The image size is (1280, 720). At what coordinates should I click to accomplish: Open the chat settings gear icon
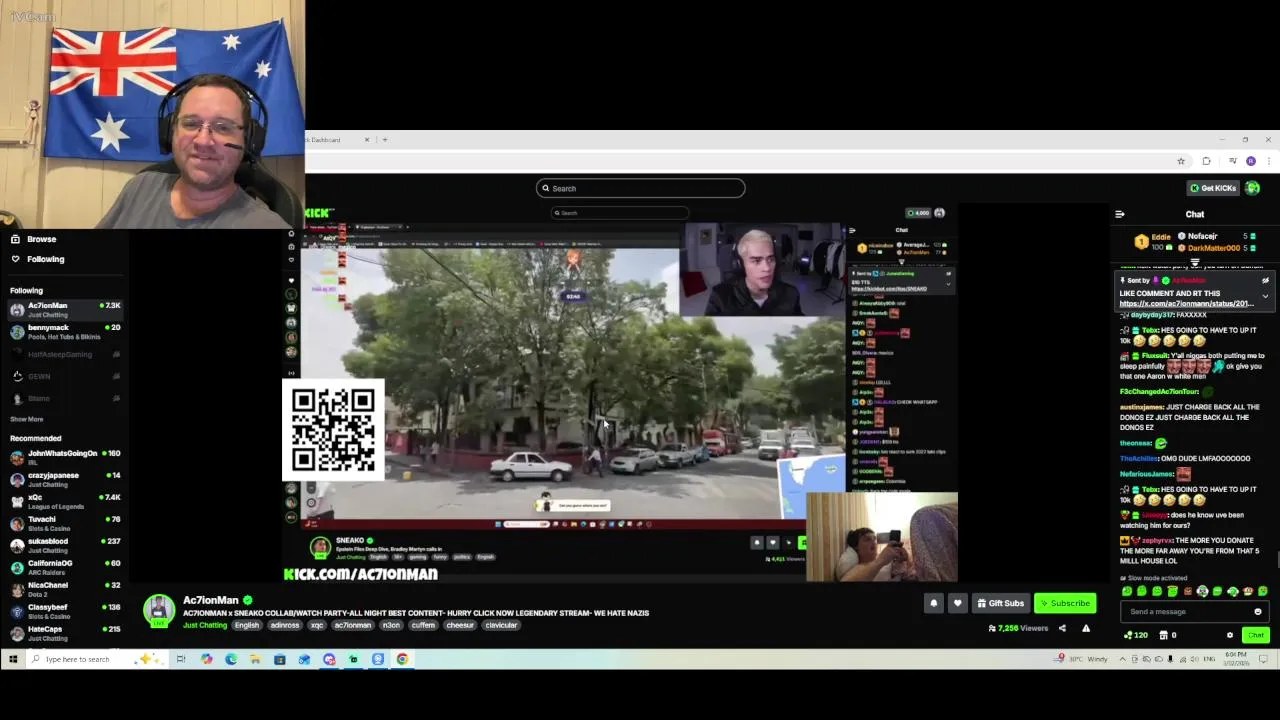[1230, 635]
